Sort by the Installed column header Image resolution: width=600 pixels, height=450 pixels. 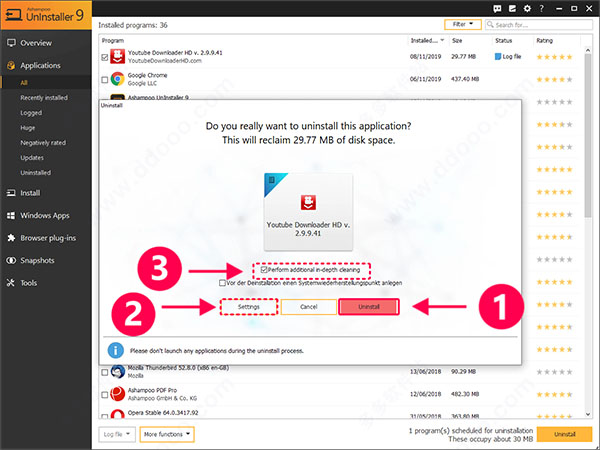pos(427,41)
